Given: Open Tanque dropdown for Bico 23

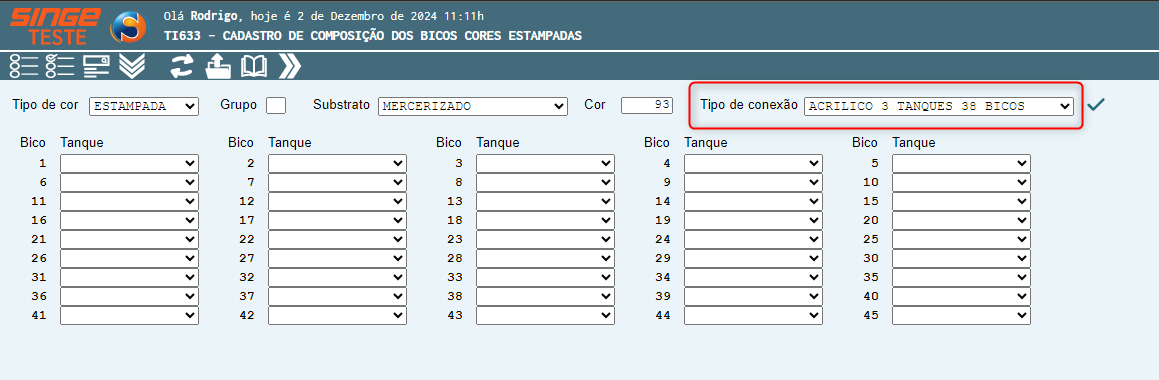Looking at the screenshot, I should pyautogui.click(x=545, y=240).
